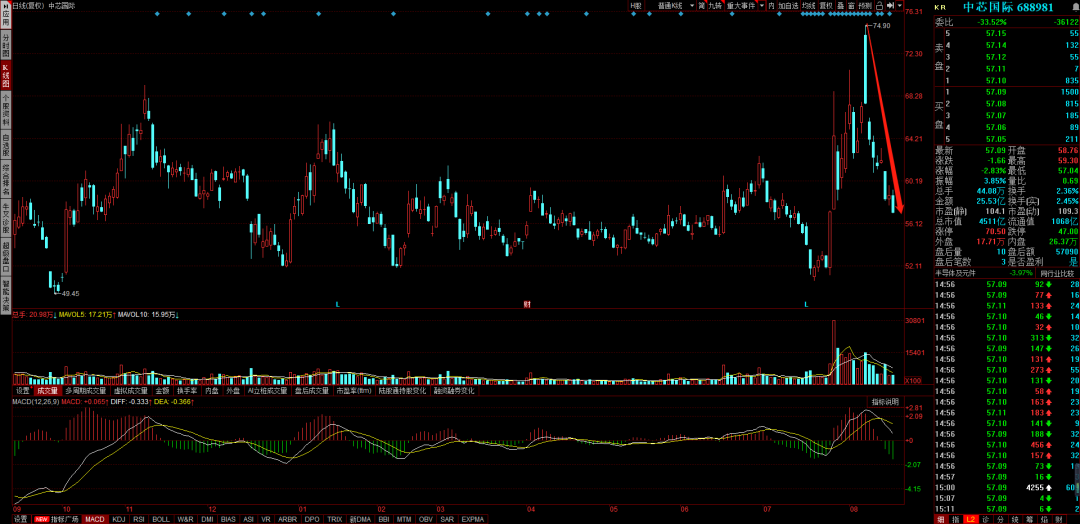Select the 盘后成交量 indicator tab

[x=311, y=390]
